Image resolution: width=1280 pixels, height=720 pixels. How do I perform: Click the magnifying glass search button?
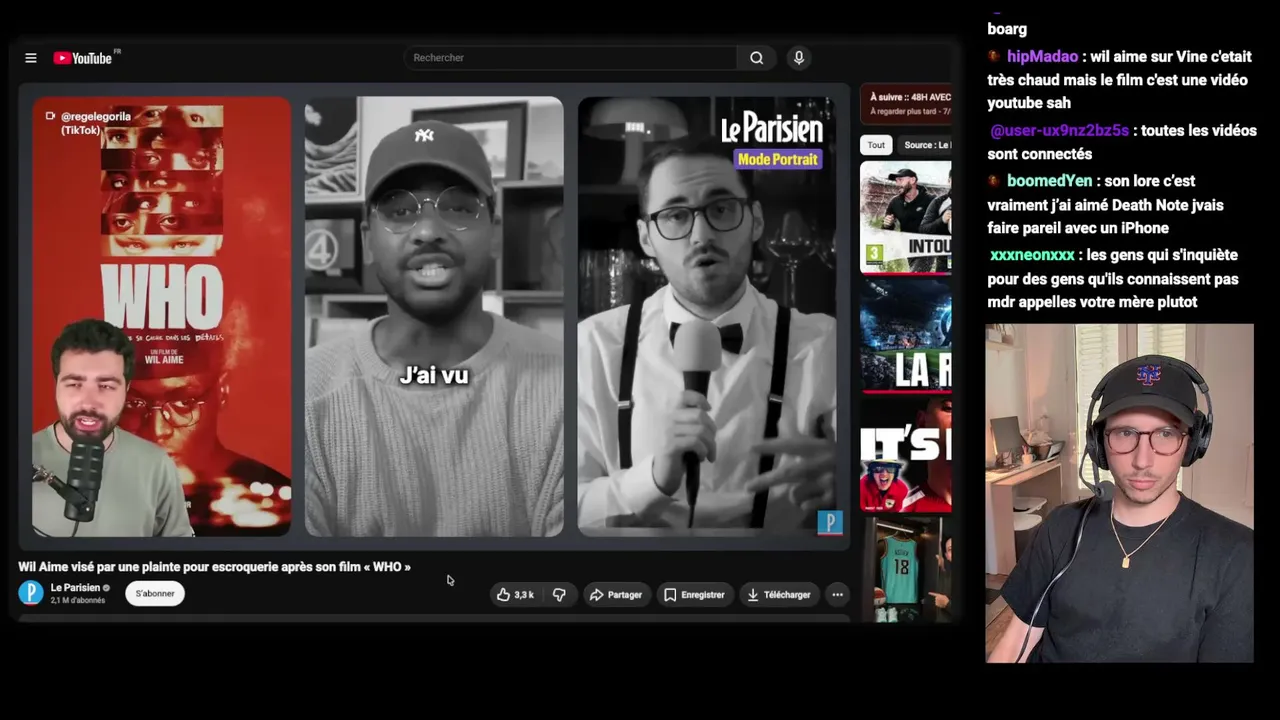point(757,58)
